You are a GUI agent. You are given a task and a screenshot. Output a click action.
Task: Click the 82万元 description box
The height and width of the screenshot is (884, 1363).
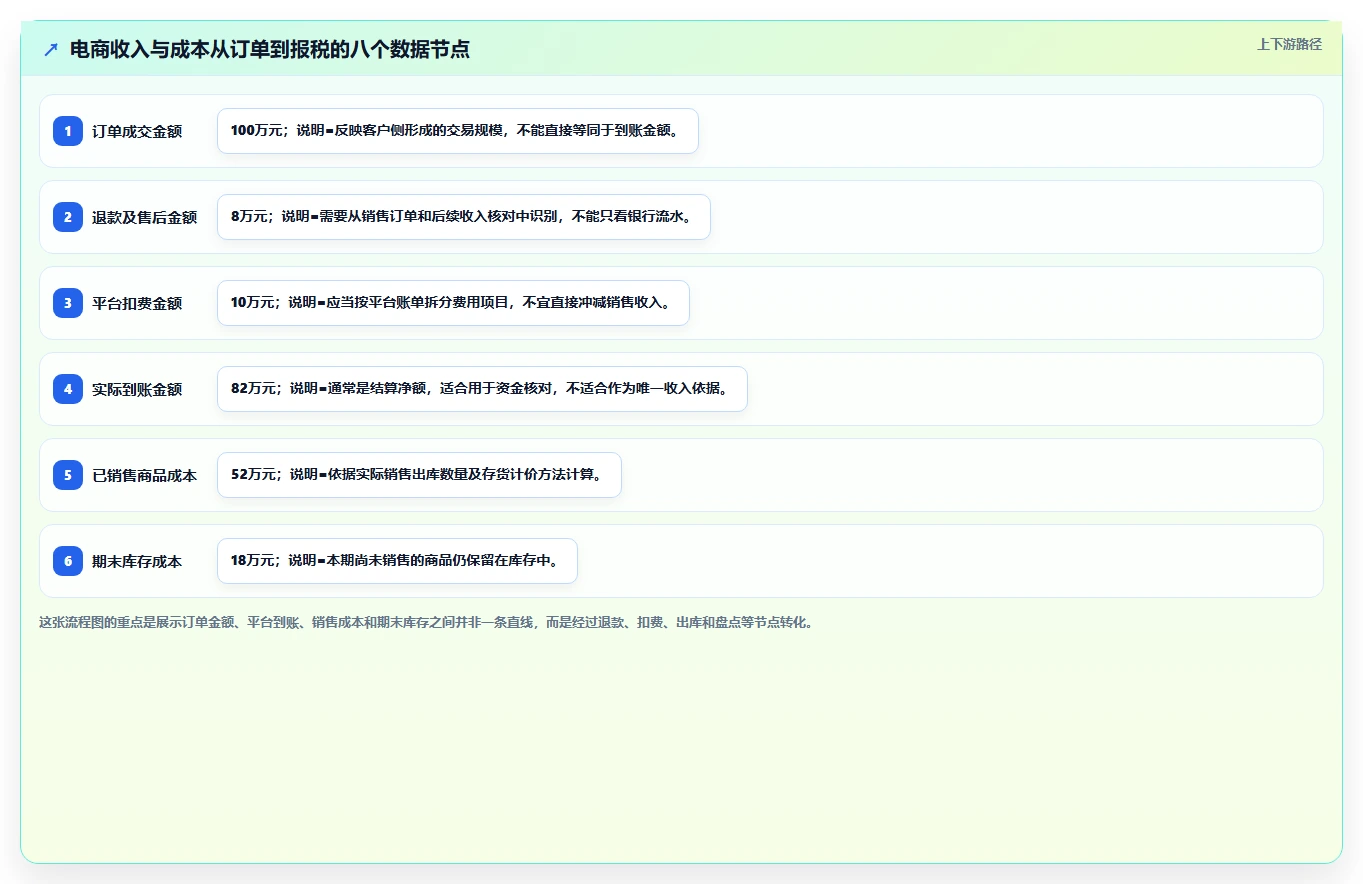click(x=482, y=389)
